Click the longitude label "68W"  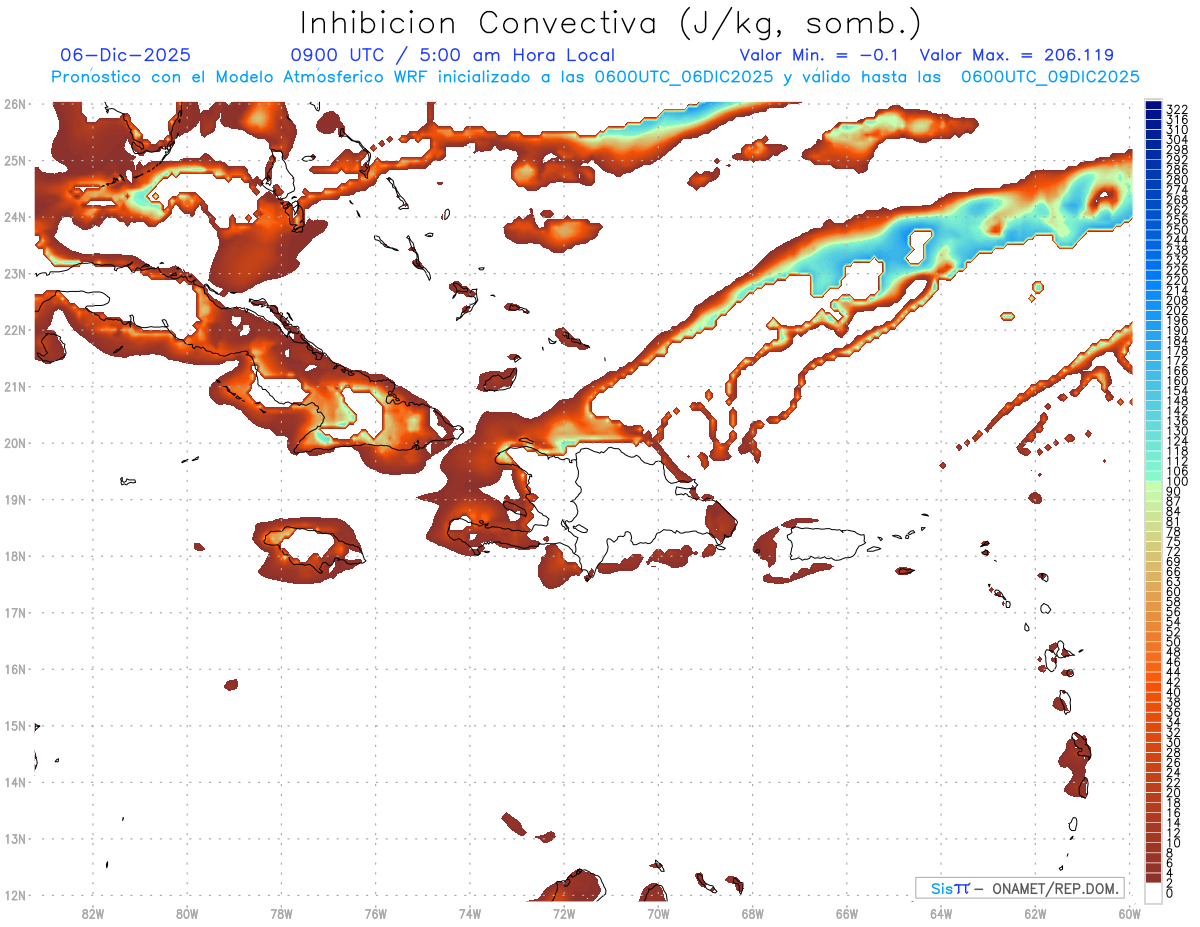(753, 913)
